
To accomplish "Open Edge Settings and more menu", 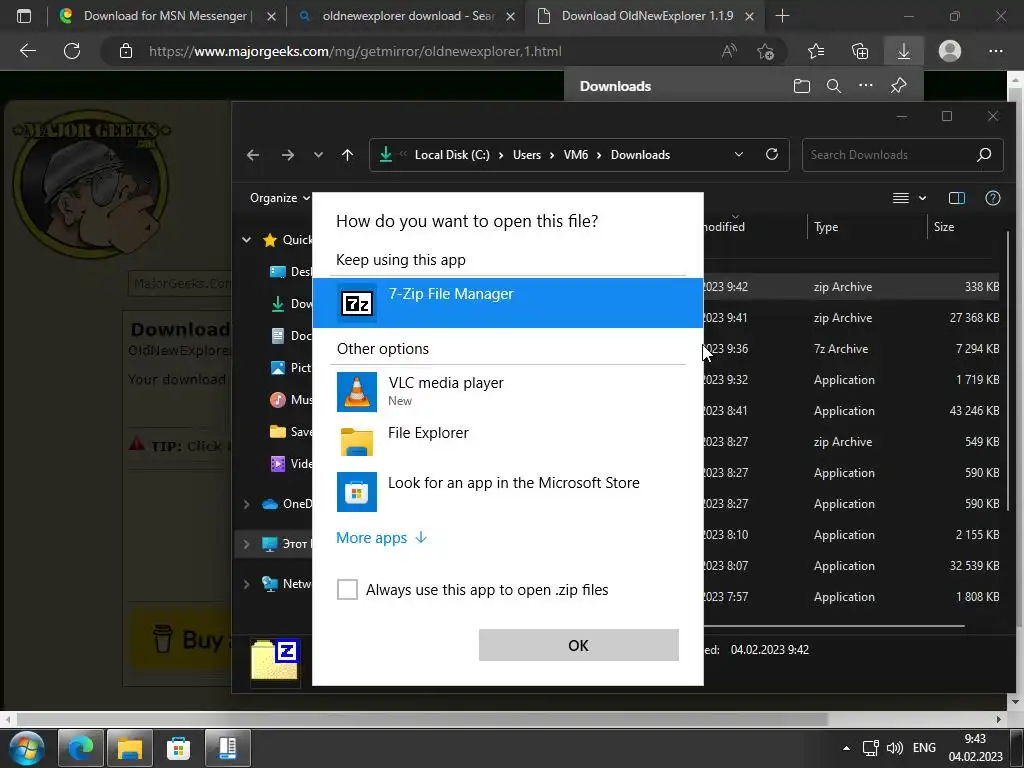I will point(995,51).
